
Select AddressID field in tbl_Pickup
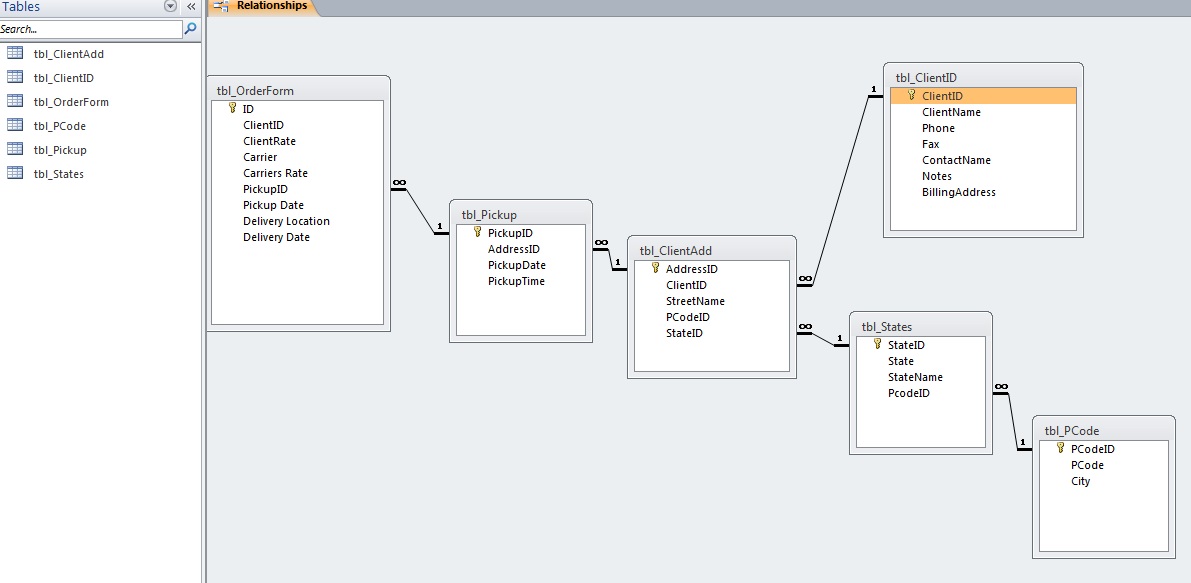(x=521, y=249)
